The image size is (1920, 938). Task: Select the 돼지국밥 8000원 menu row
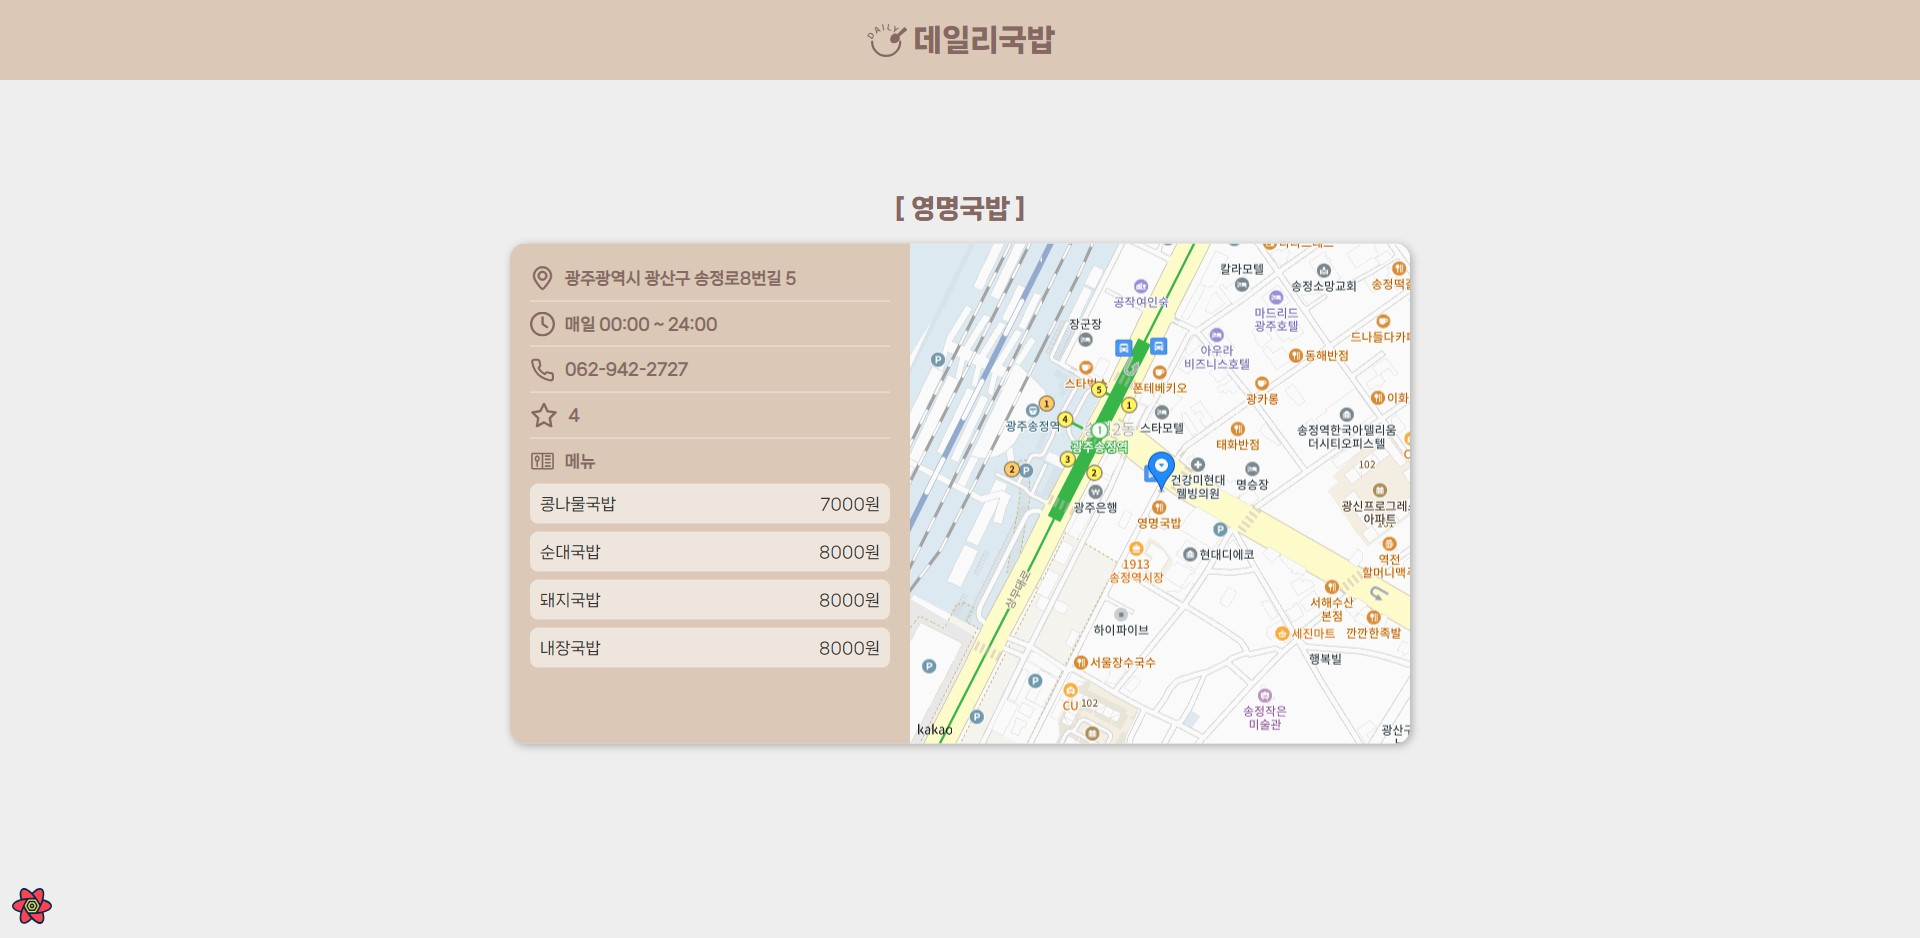tap(710, 600)
